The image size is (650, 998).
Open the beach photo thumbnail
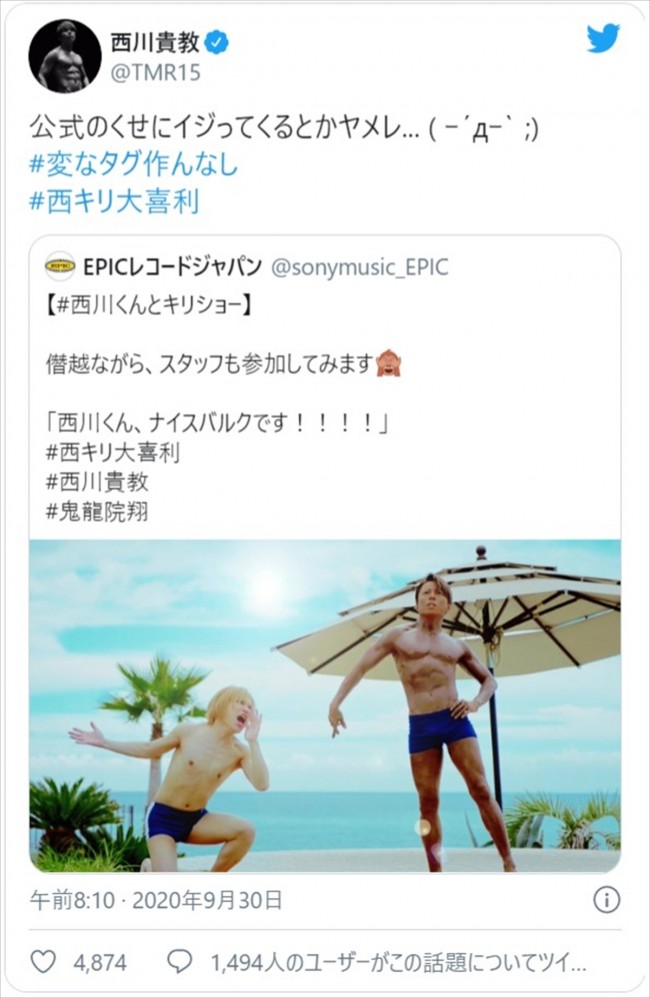[325, 705]
